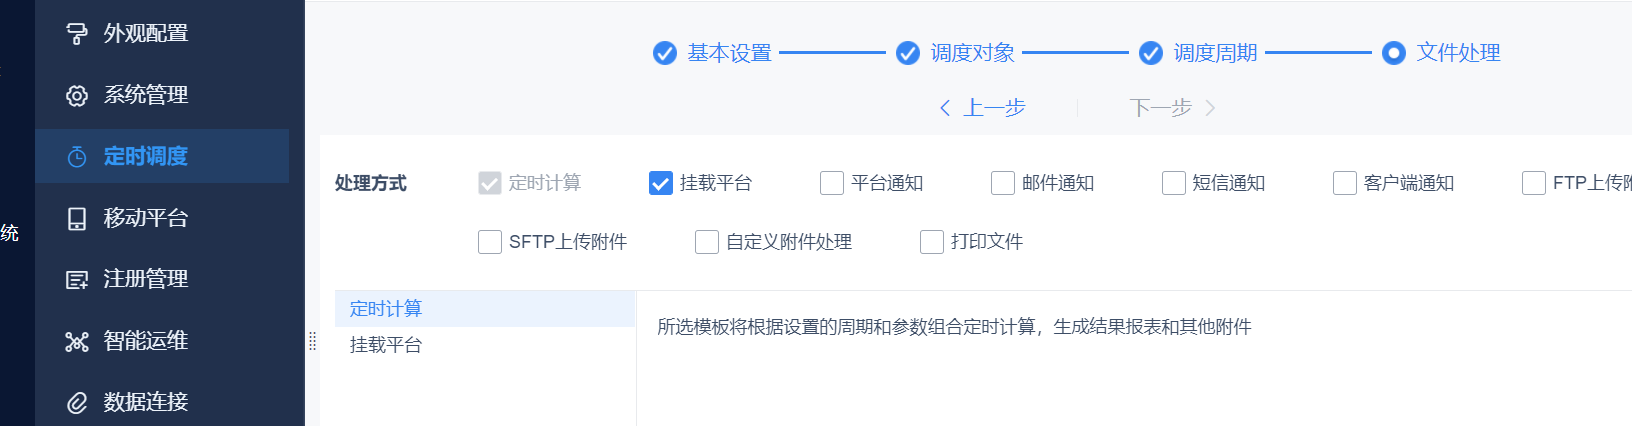Screen dimensions: 1632x426
Task: Enable the 邮件通知 checkbox
Action: coord(1003,183)
